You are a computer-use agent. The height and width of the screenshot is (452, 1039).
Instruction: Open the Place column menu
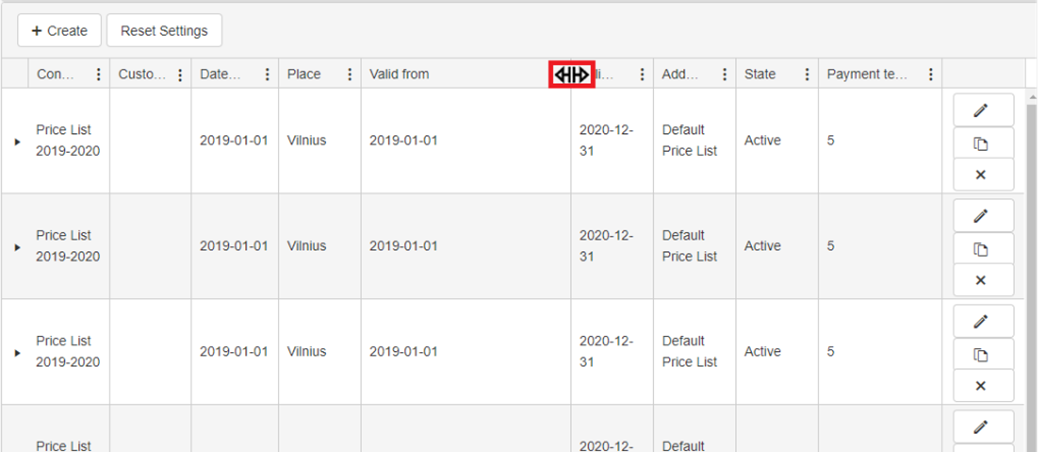coord(350,75)
